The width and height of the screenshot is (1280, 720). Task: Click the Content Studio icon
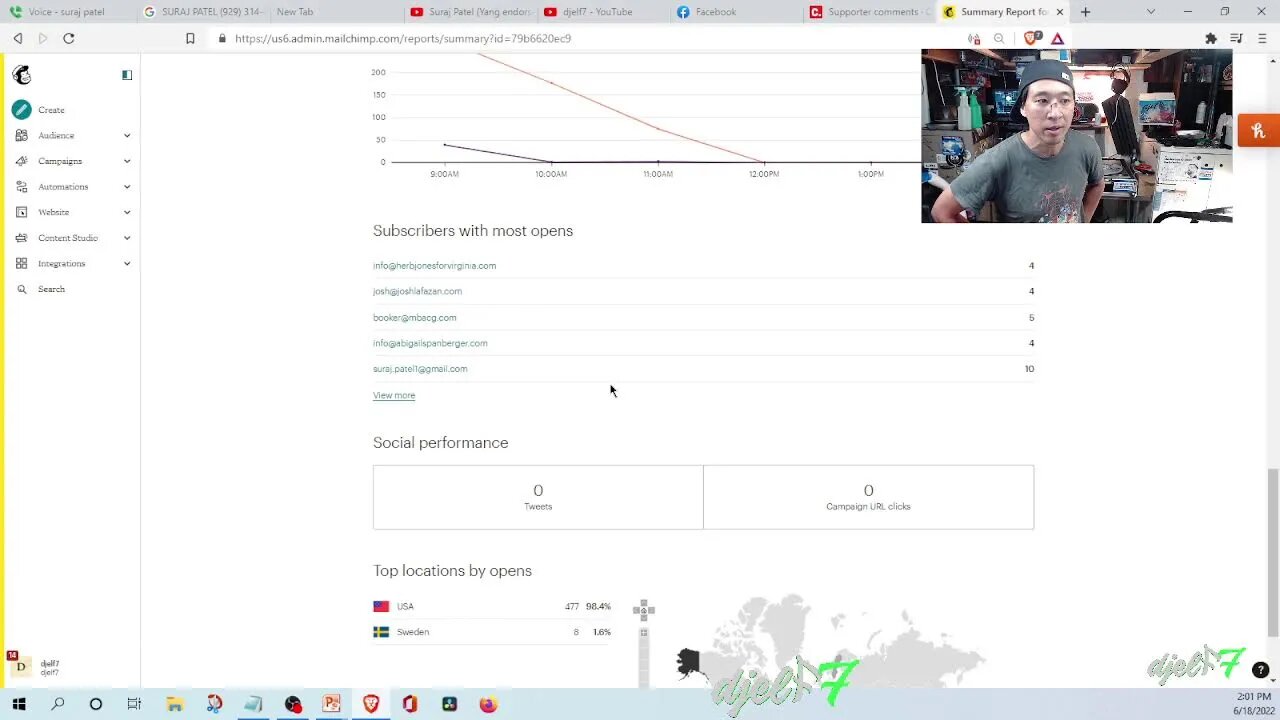tap(21, 238)
